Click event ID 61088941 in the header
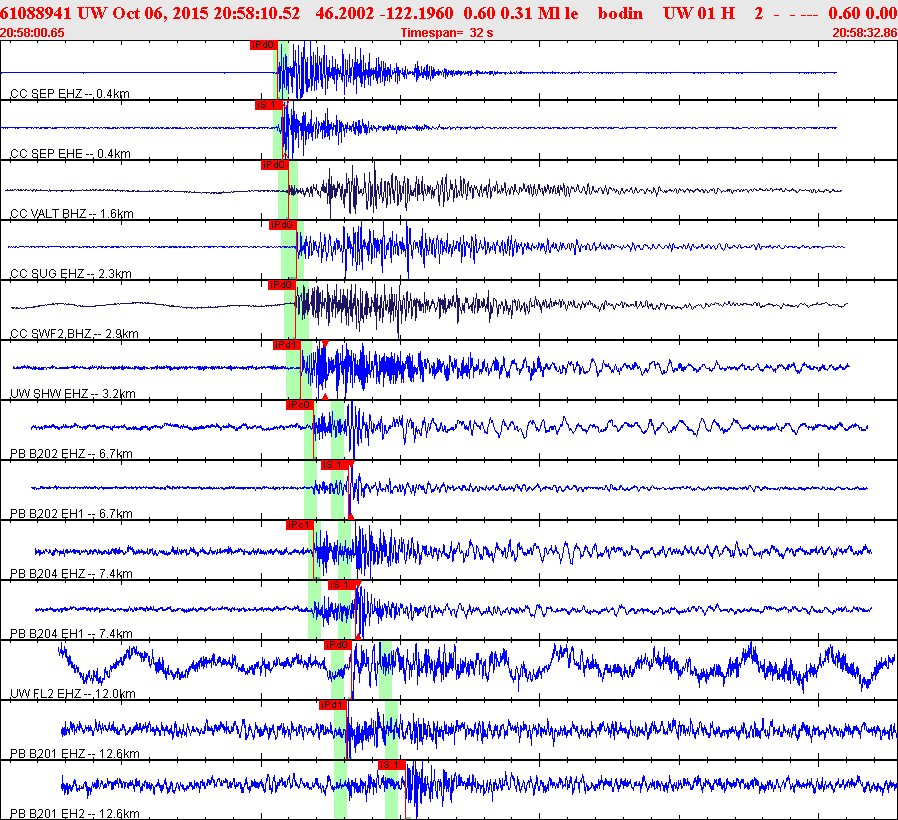The height and width of the screenshot is (820, 898). [36, 14]
